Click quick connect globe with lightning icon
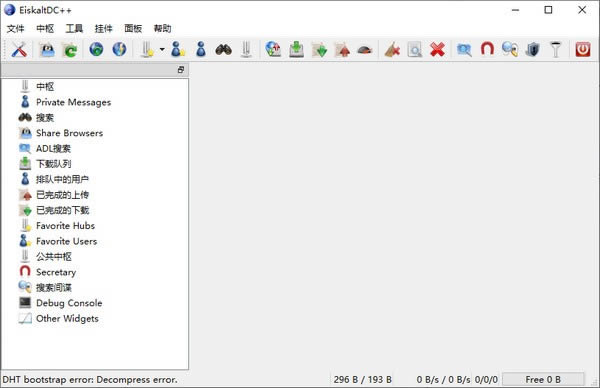 tap(119, 50)
